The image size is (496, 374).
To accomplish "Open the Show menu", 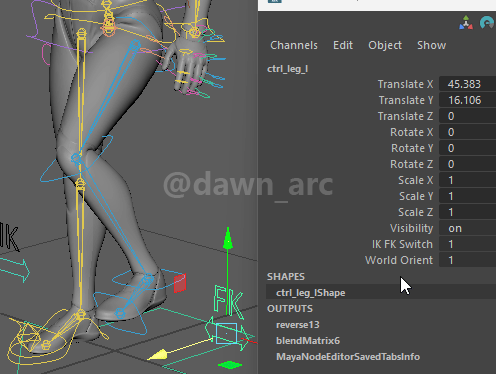I will (x=431, y=45).
